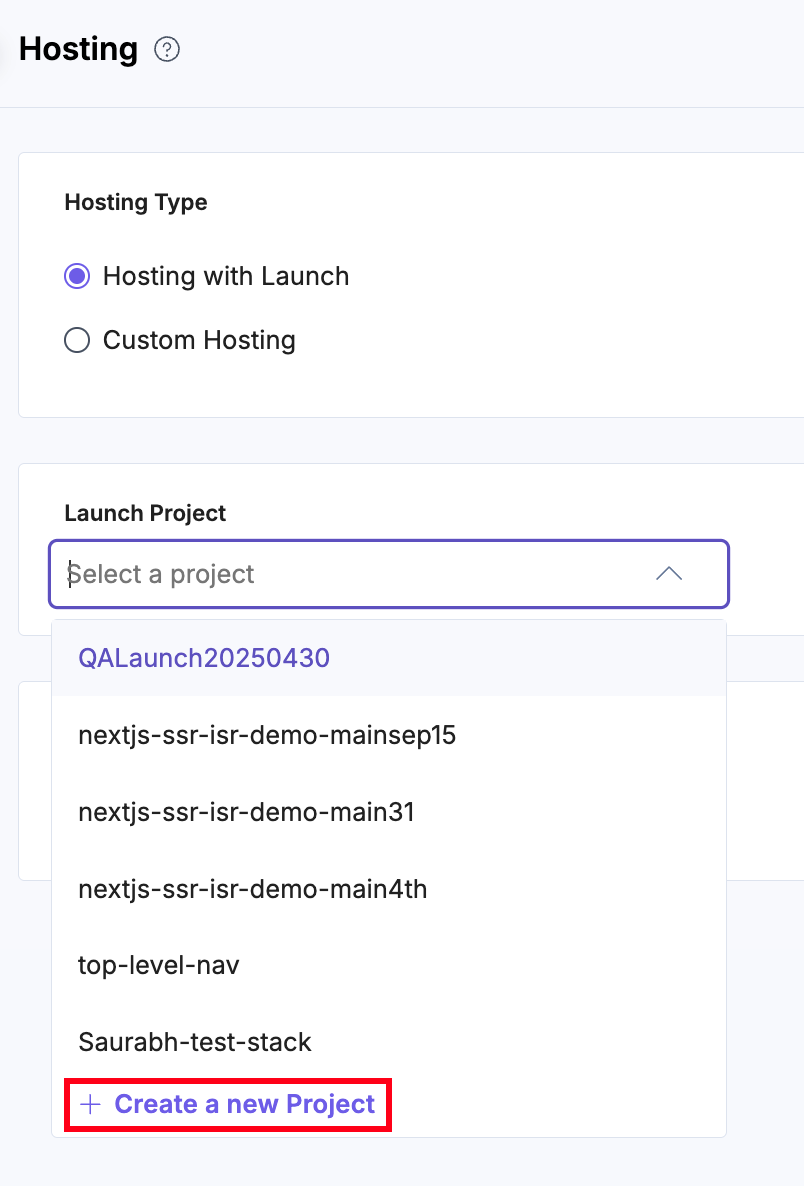The image size is (804, 1186).
Task: Enable the Custom Hosting radio button
Action: [x=77, y=340]
